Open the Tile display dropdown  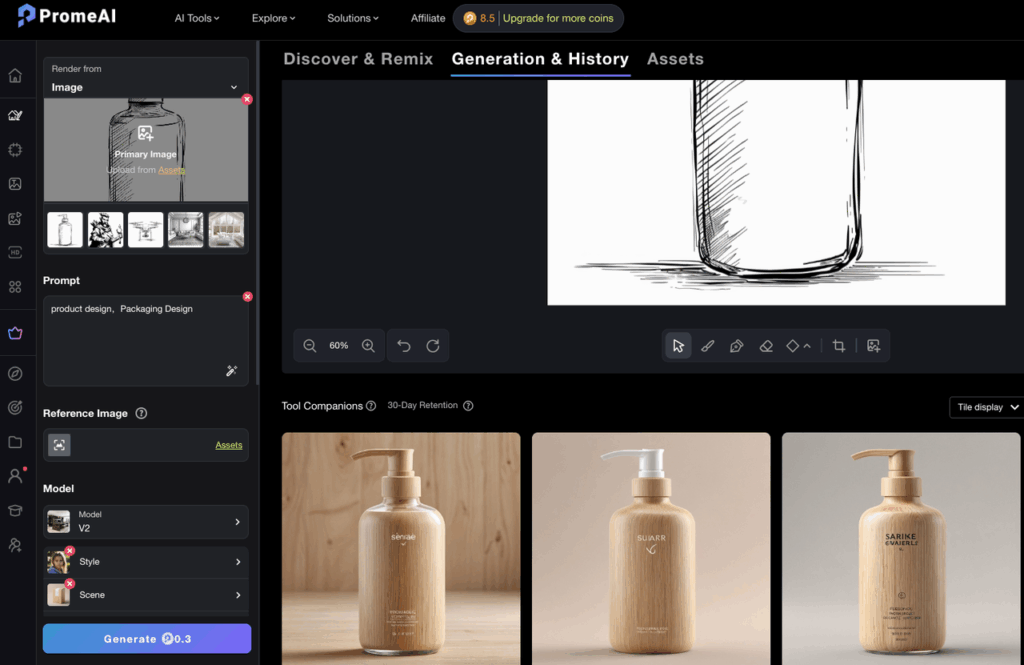(987, 407)
